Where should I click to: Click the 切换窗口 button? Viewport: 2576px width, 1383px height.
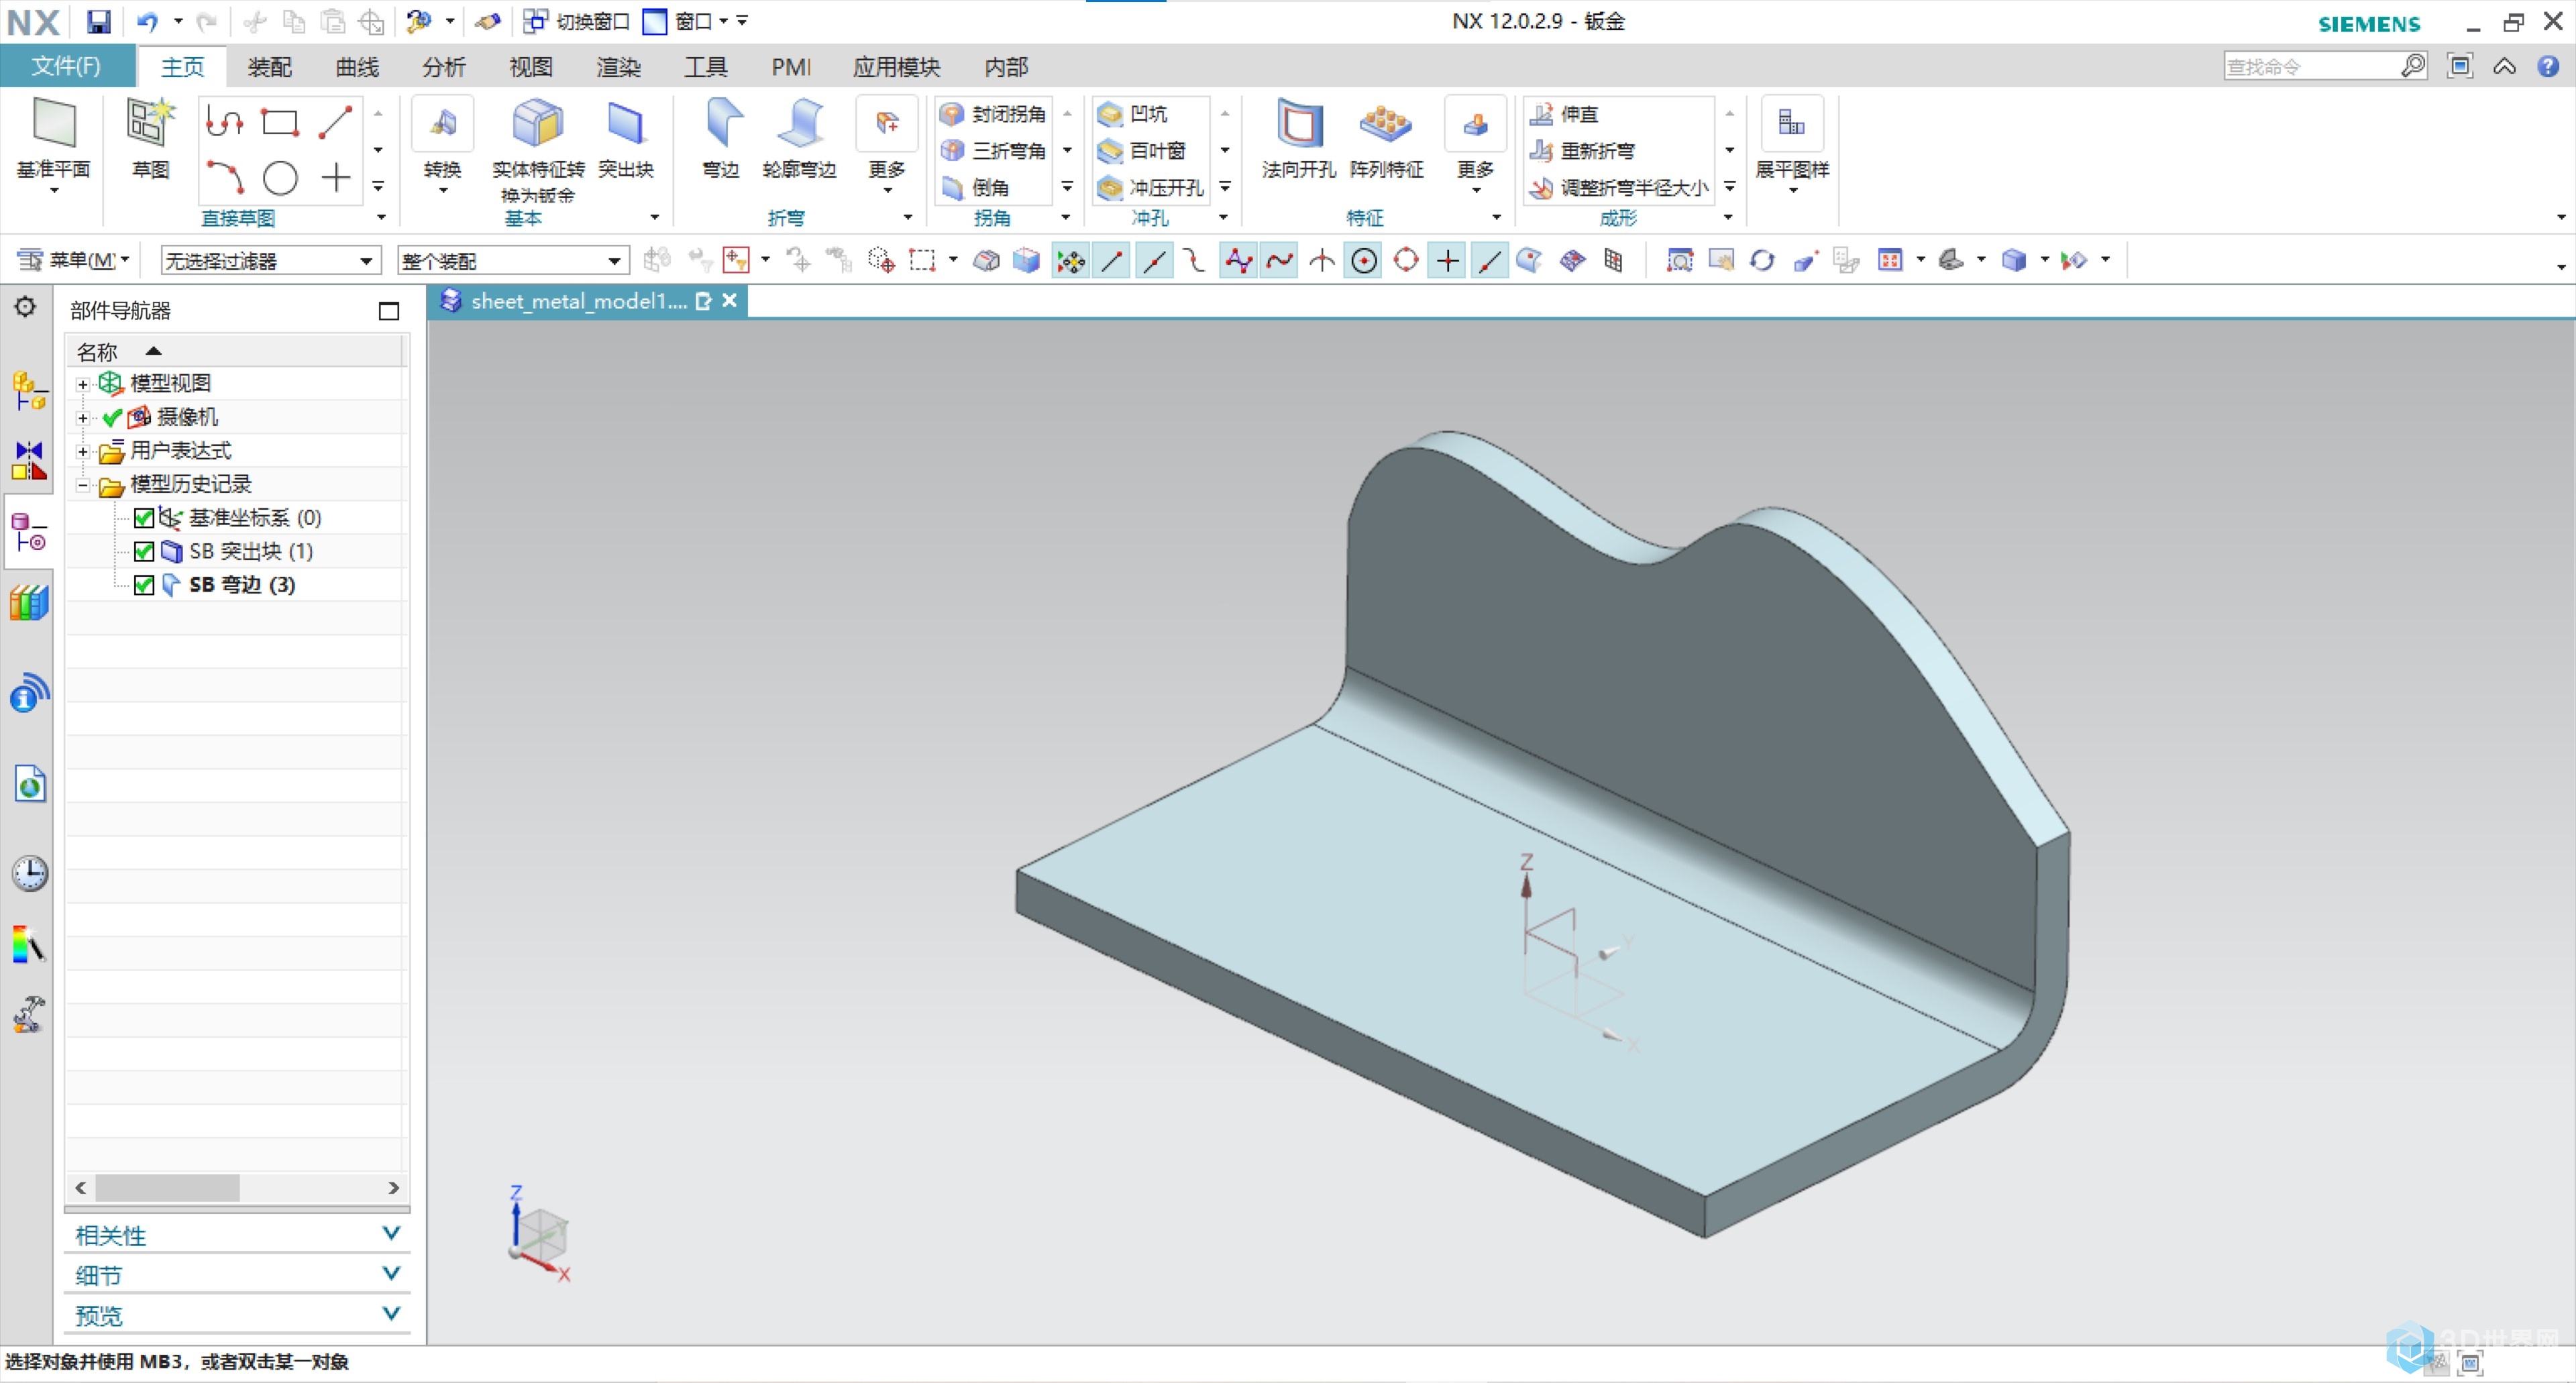pos(577,21)
